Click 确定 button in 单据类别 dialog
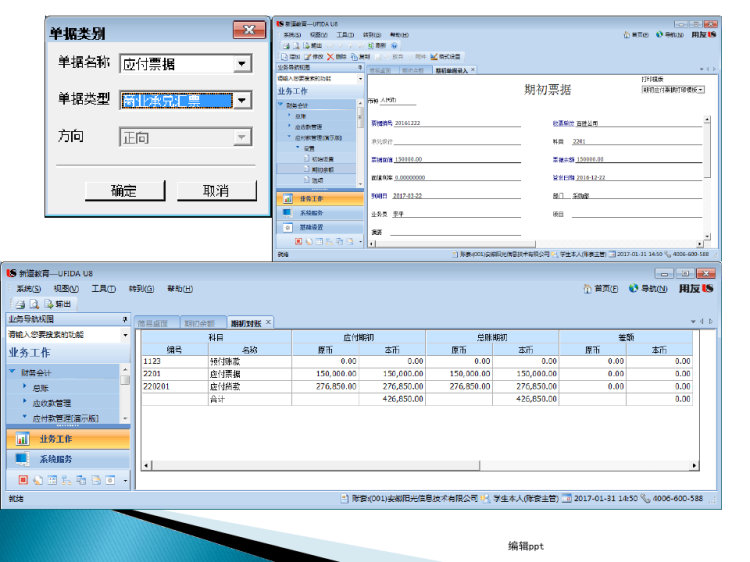The image size is (750, 562). [125, 191]
